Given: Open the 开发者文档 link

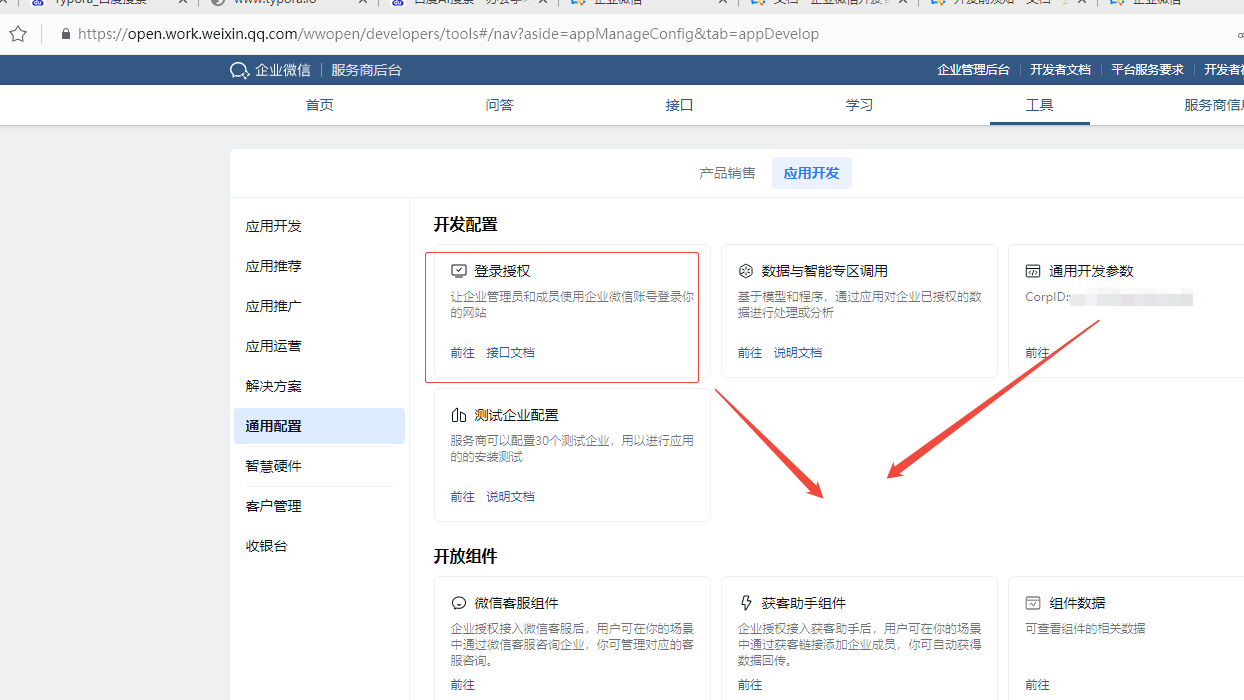Looking at the screenshot, I should tap(1059, 69).
